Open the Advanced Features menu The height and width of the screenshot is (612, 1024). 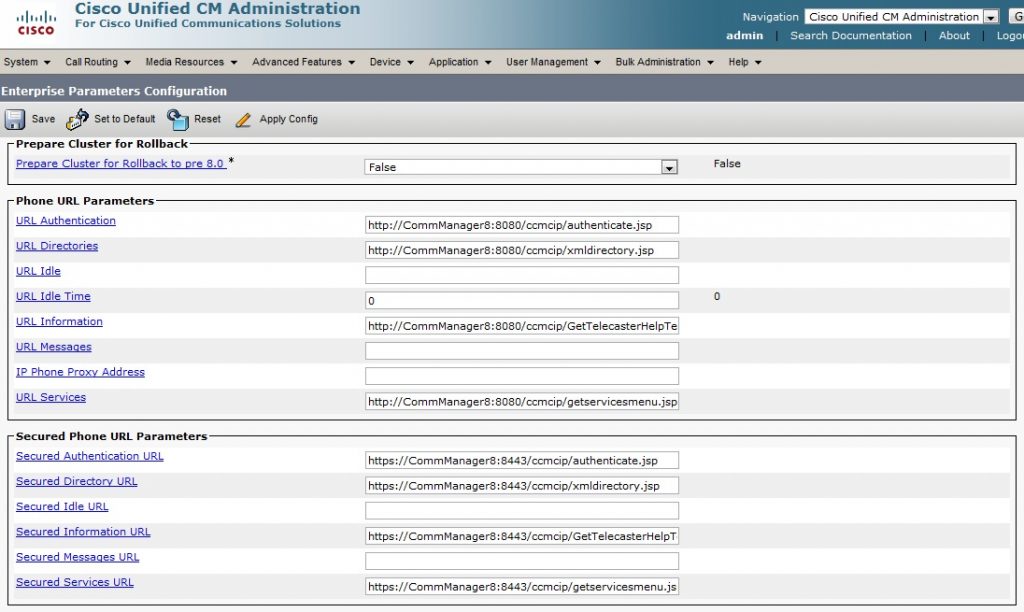(x=304, y=62)
